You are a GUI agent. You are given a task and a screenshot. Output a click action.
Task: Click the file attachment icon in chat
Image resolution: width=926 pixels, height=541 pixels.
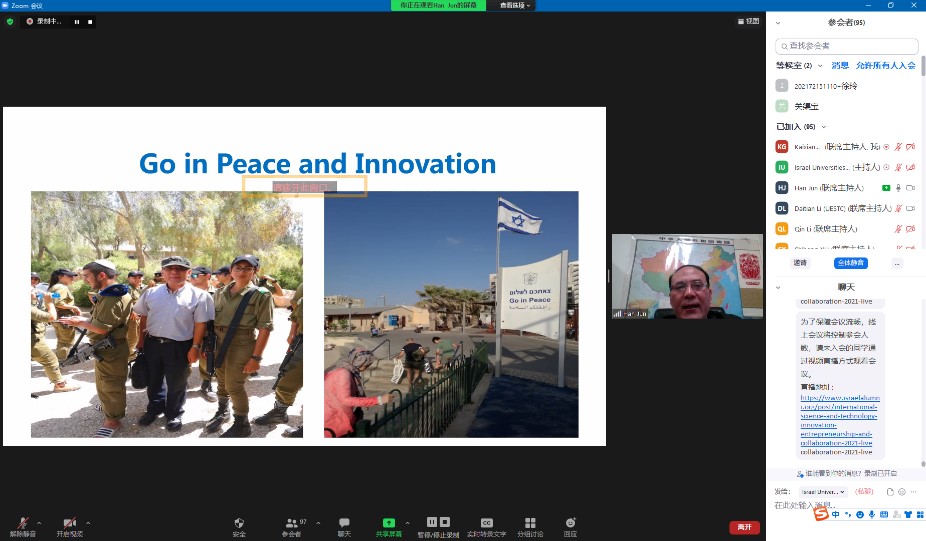[x=890, y=492]
